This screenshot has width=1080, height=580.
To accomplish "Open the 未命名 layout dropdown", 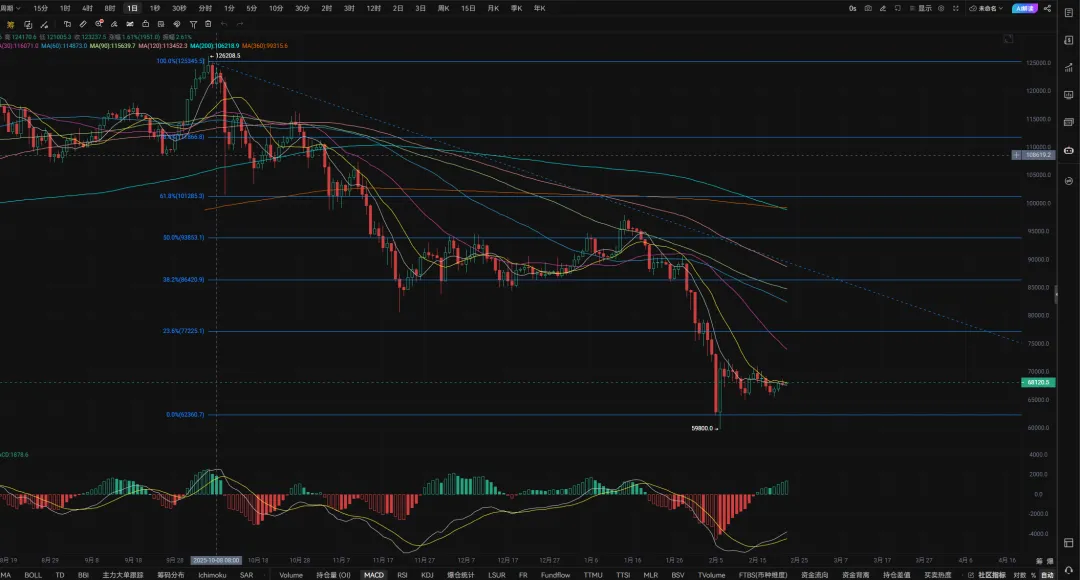I will coord(988,8).
